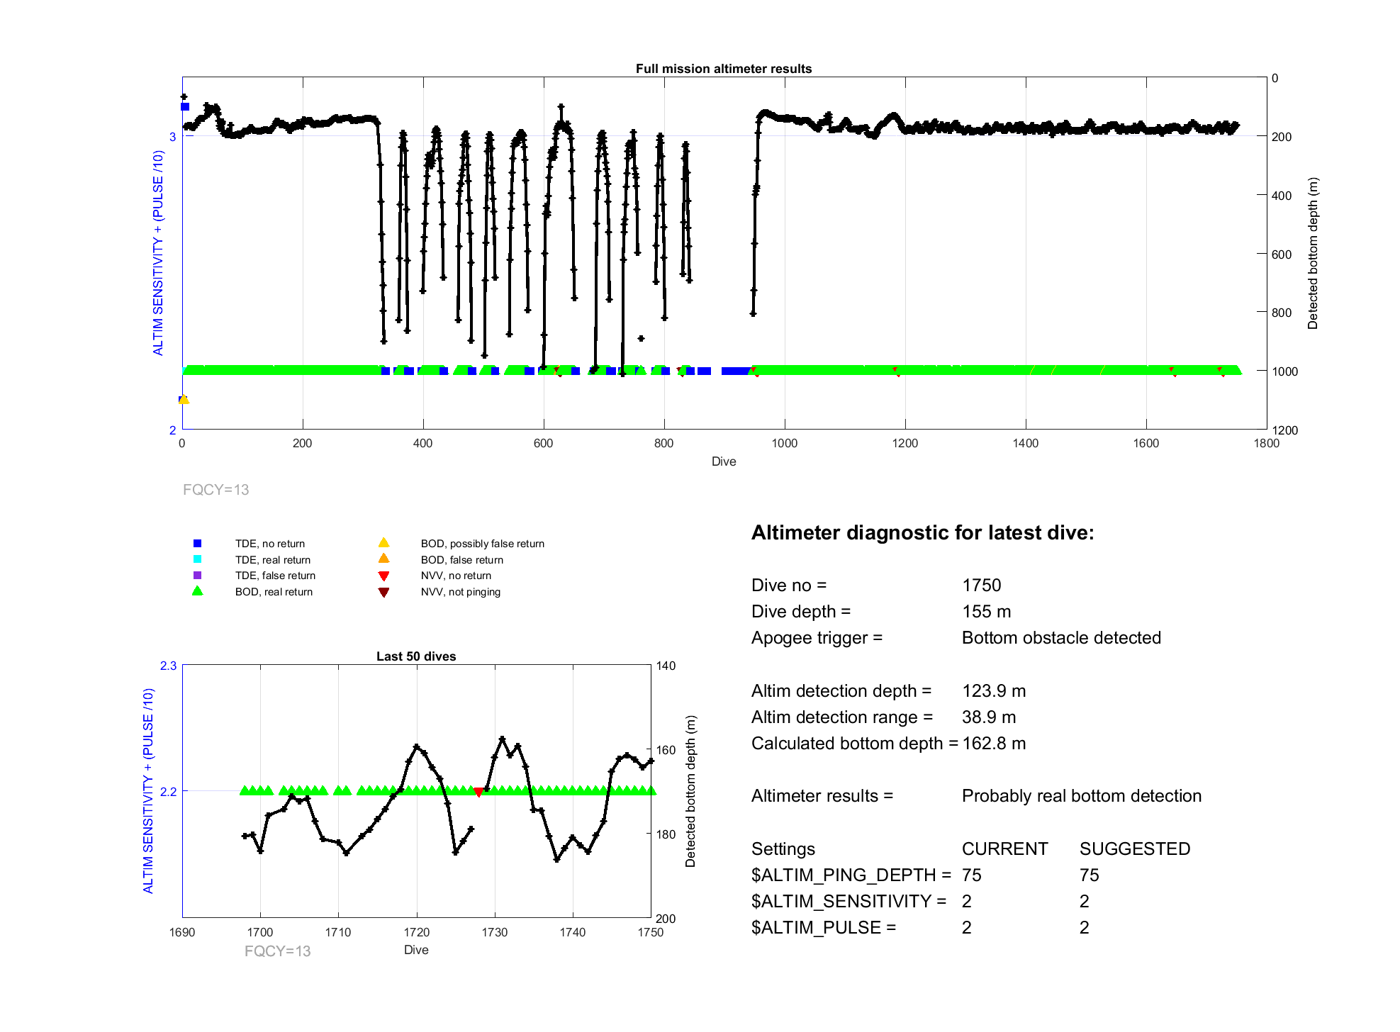The image size is (1400, 1032).
Task: Click FQCY=13 text under Last 50 dives plot
Action: pyautogui.click(x=278, y=951)
